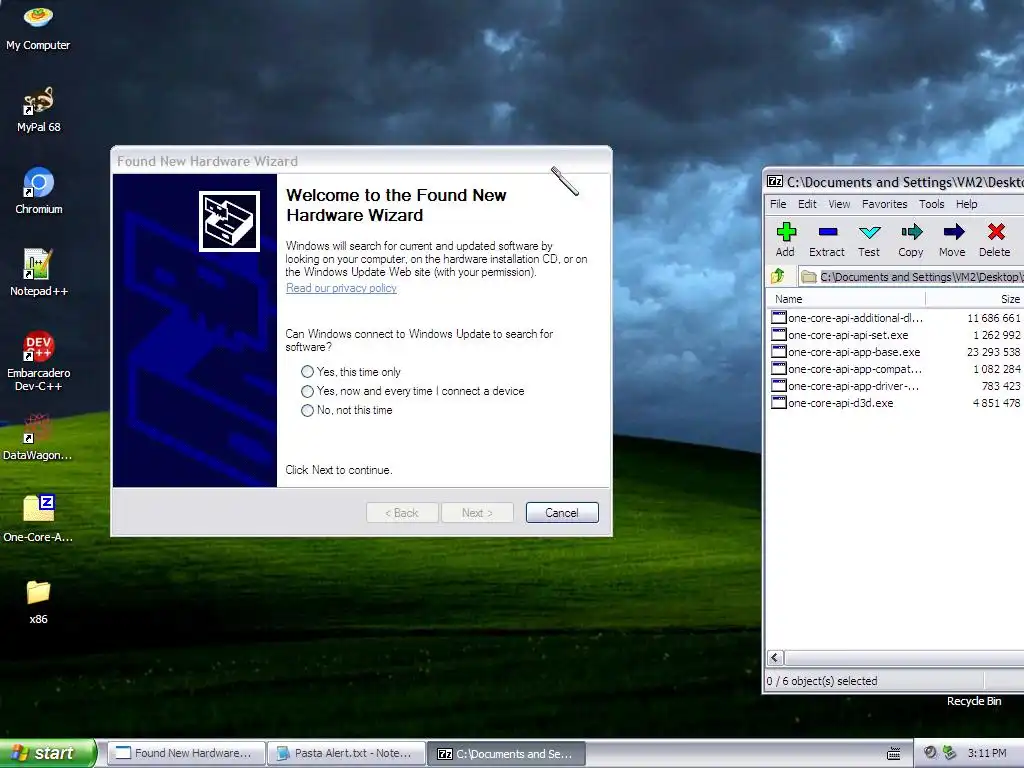Launch Notepad++ desktop shortcut
The height and width of the screenshot is (768, 1024).
(x=38, y=273)
